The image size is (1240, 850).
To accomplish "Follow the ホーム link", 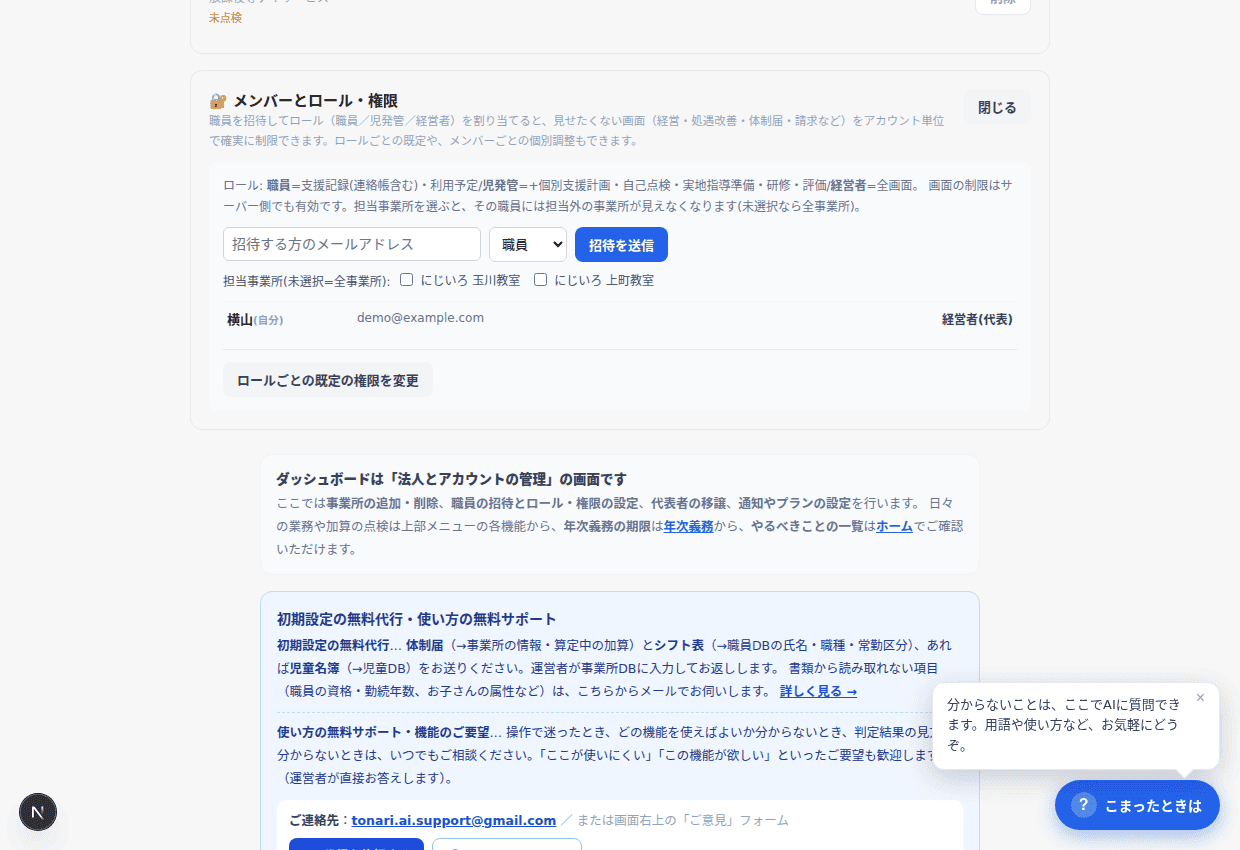I will [x=895, y=526].
